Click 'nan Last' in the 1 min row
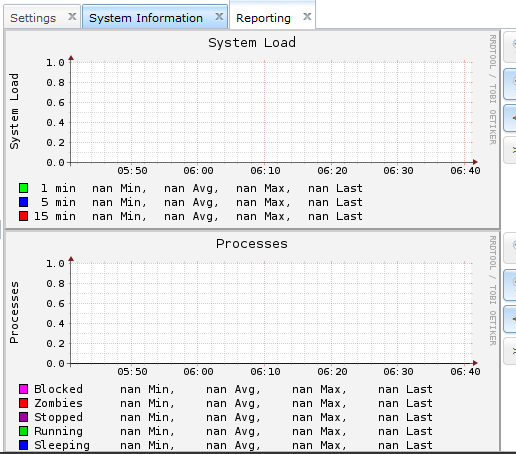 coord(335,188)
